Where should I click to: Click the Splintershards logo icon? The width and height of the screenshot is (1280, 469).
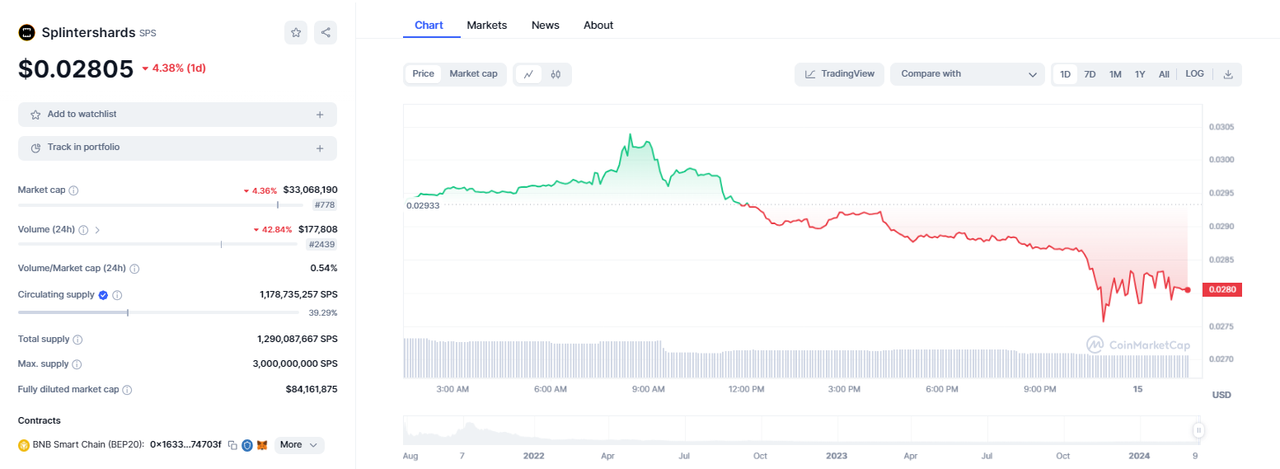pos(27,32)
